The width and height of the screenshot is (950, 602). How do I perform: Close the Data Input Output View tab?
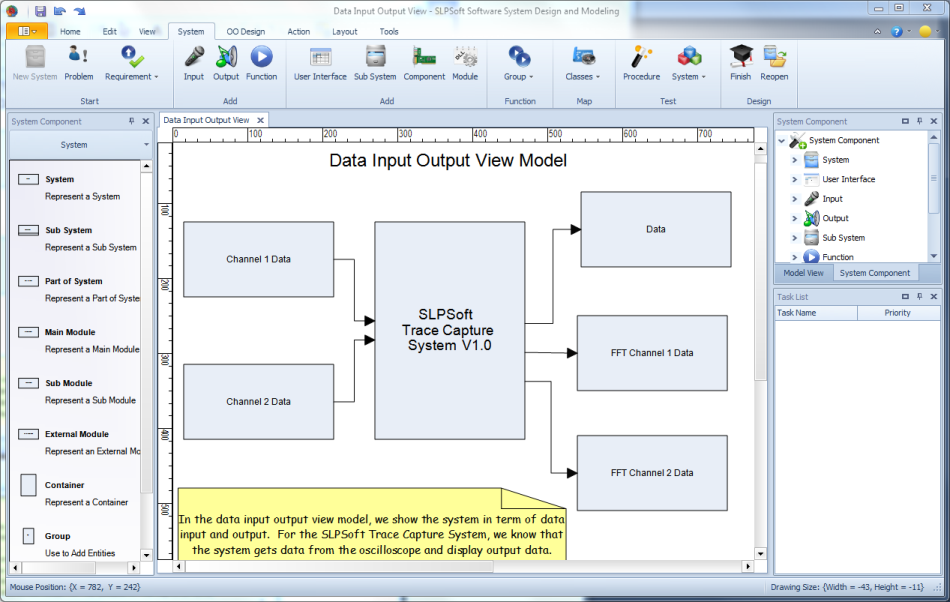tap(261, 120)
